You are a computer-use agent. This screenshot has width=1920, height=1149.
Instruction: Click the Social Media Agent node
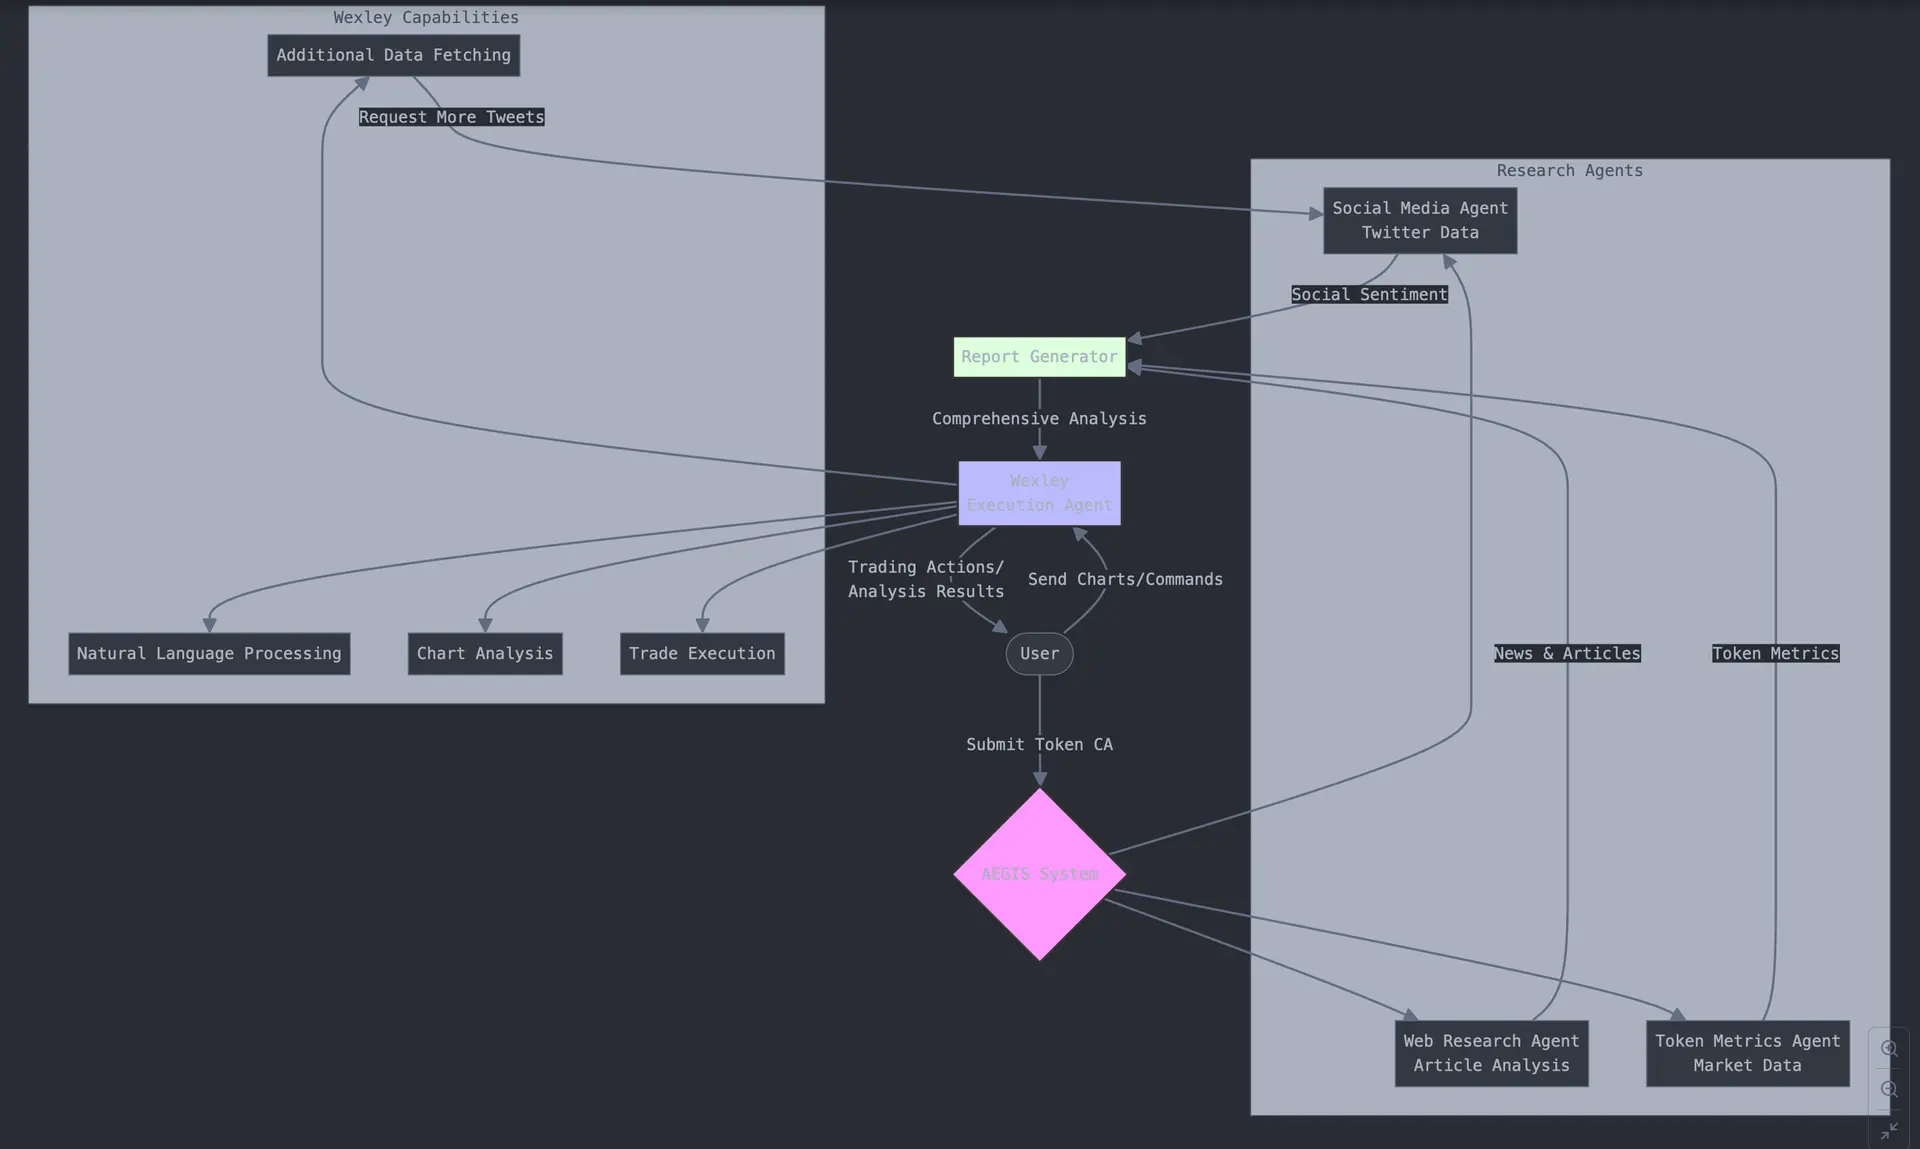(1419, 221)
